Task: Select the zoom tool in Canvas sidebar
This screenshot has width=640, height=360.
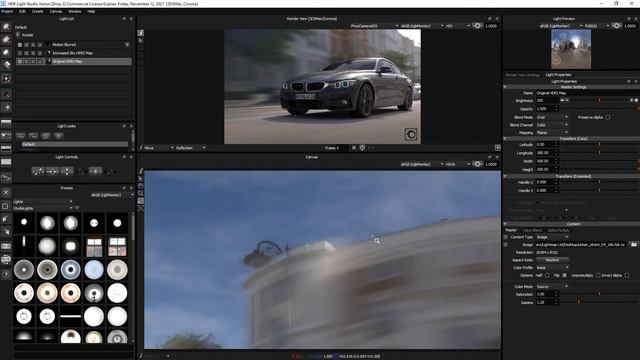Action: pos(140,193)
